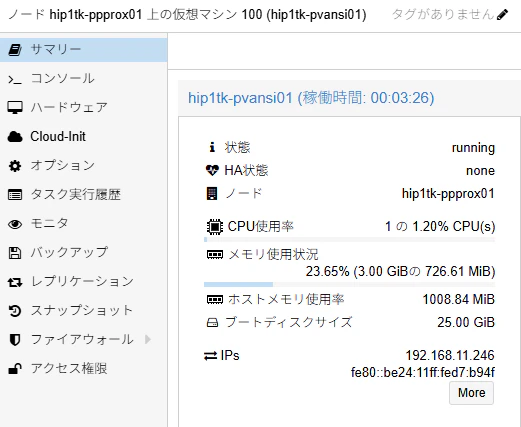Viewport: 521px width, 427px height.
Task: Click the IPs label
Action: tap(230, 356)
